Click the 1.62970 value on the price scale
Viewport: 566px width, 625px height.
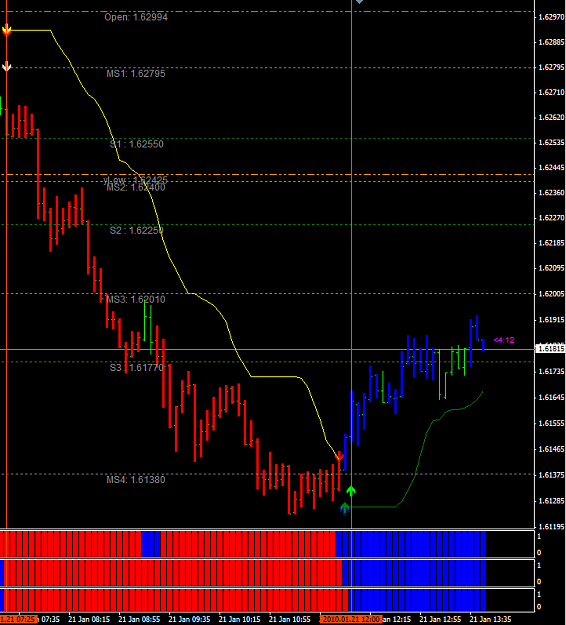click(551, 17)
